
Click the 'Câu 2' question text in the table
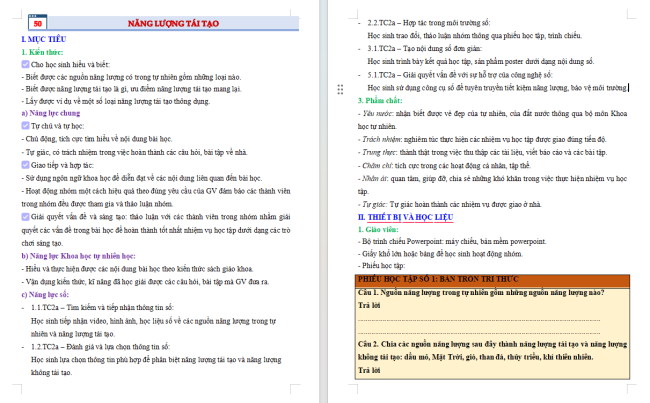492,350
